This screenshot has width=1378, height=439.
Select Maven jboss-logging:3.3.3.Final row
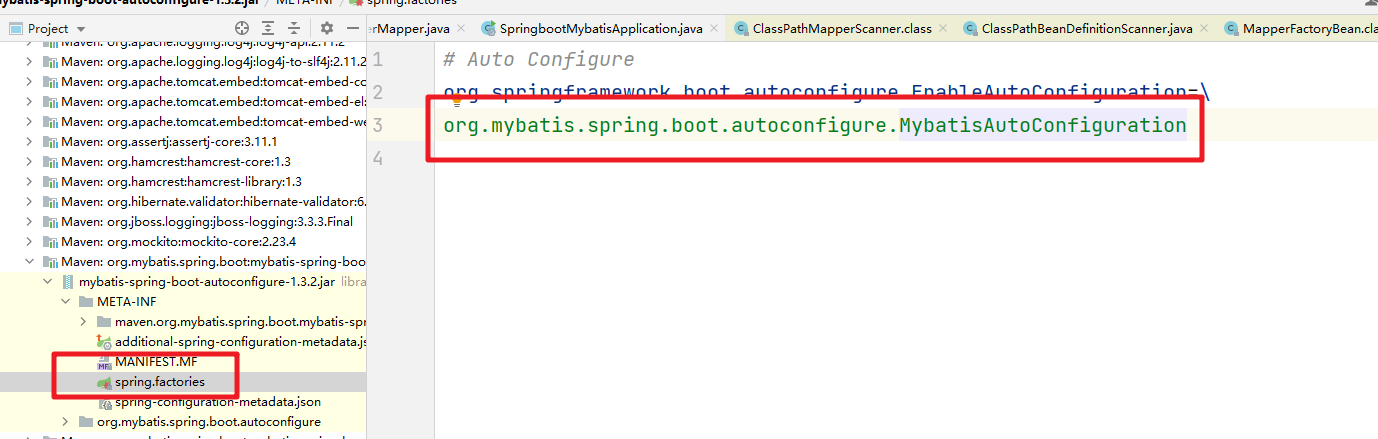183,222
